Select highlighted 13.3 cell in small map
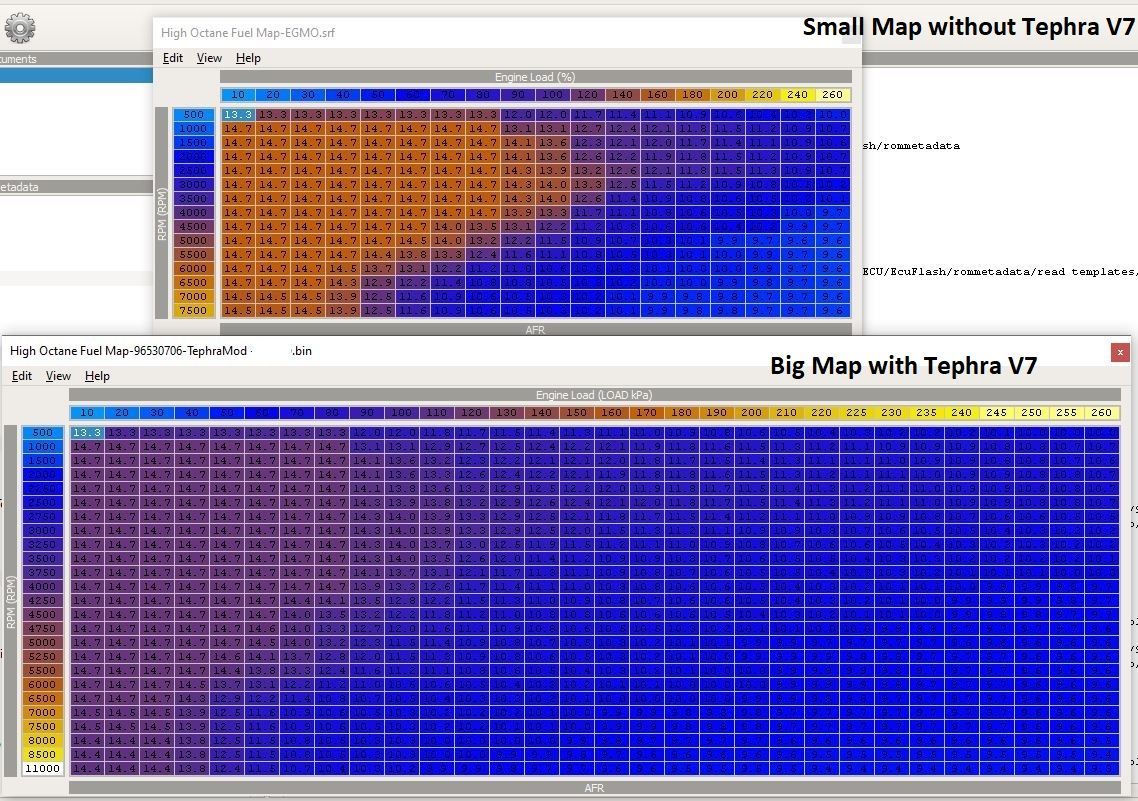The image size is (1138, 801). click(x=238, y=115)
